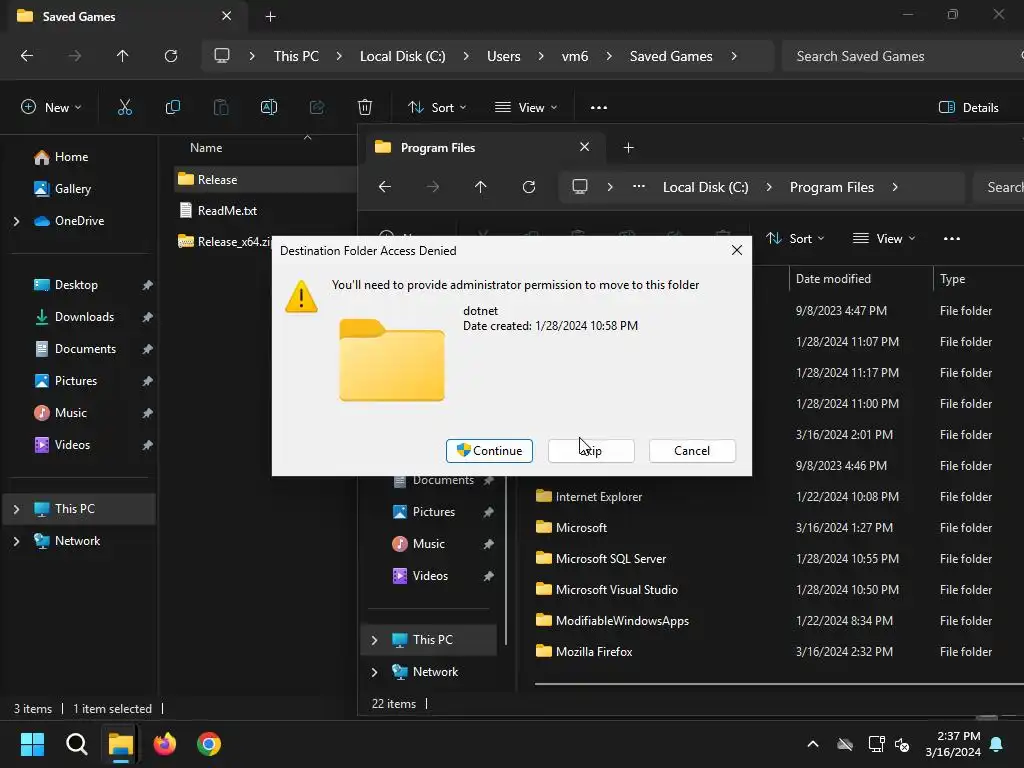Expand This PC in Saved Games sidebar
The width and height of the screenshot is (1024, 768).
[16, 509]
